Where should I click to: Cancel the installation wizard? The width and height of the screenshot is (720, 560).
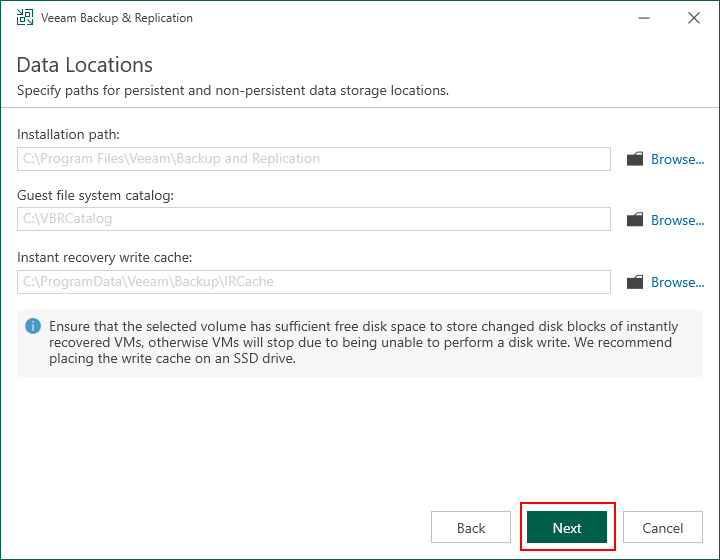pos(663,527)
